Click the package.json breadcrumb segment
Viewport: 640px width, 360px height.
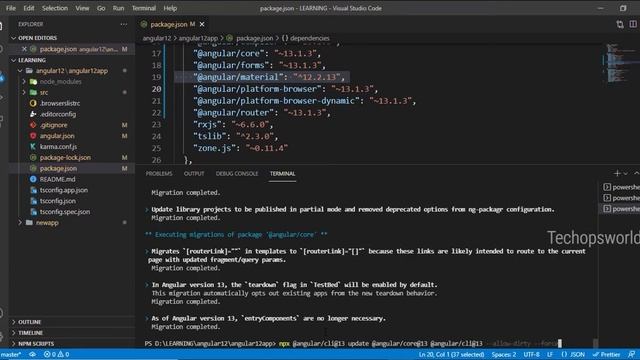click(x=254, y=38)
